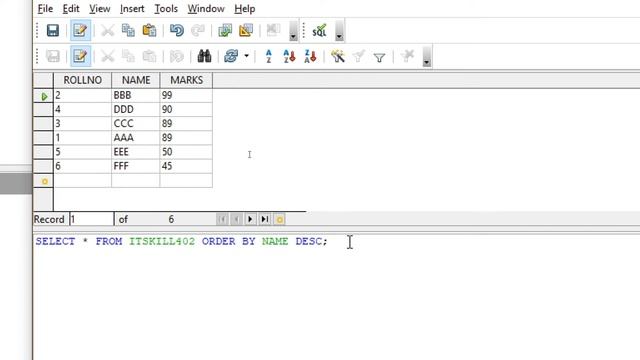Viewport: 640px width, 360px height.
Task: Click the AutoFilter icon
Action: click(338, 56)
